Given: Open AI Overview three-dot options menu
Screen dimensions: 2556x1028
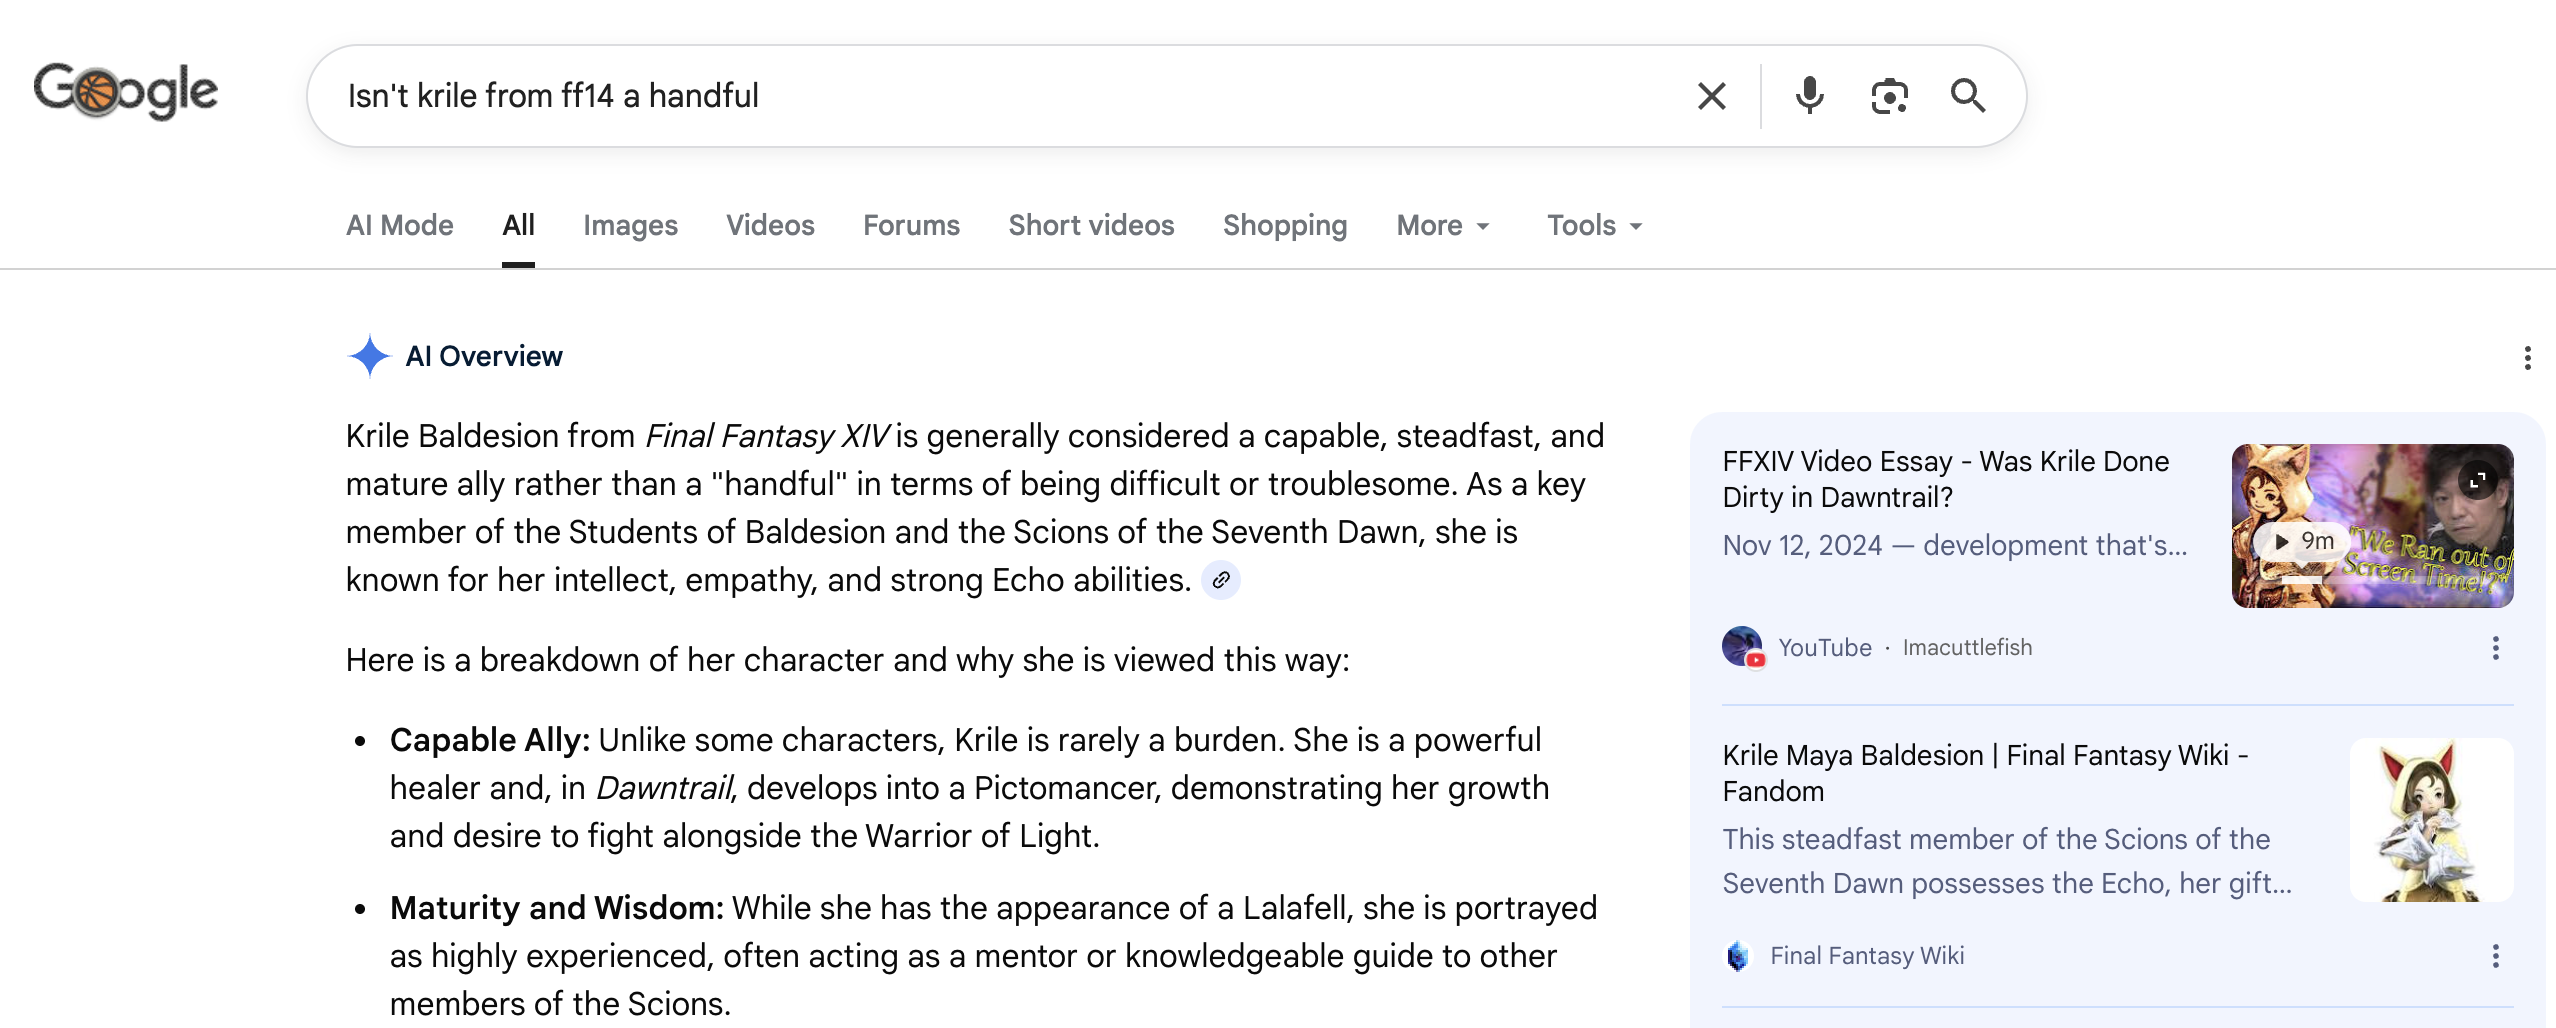Looking at the screenshot, I should pos(2527,358).
